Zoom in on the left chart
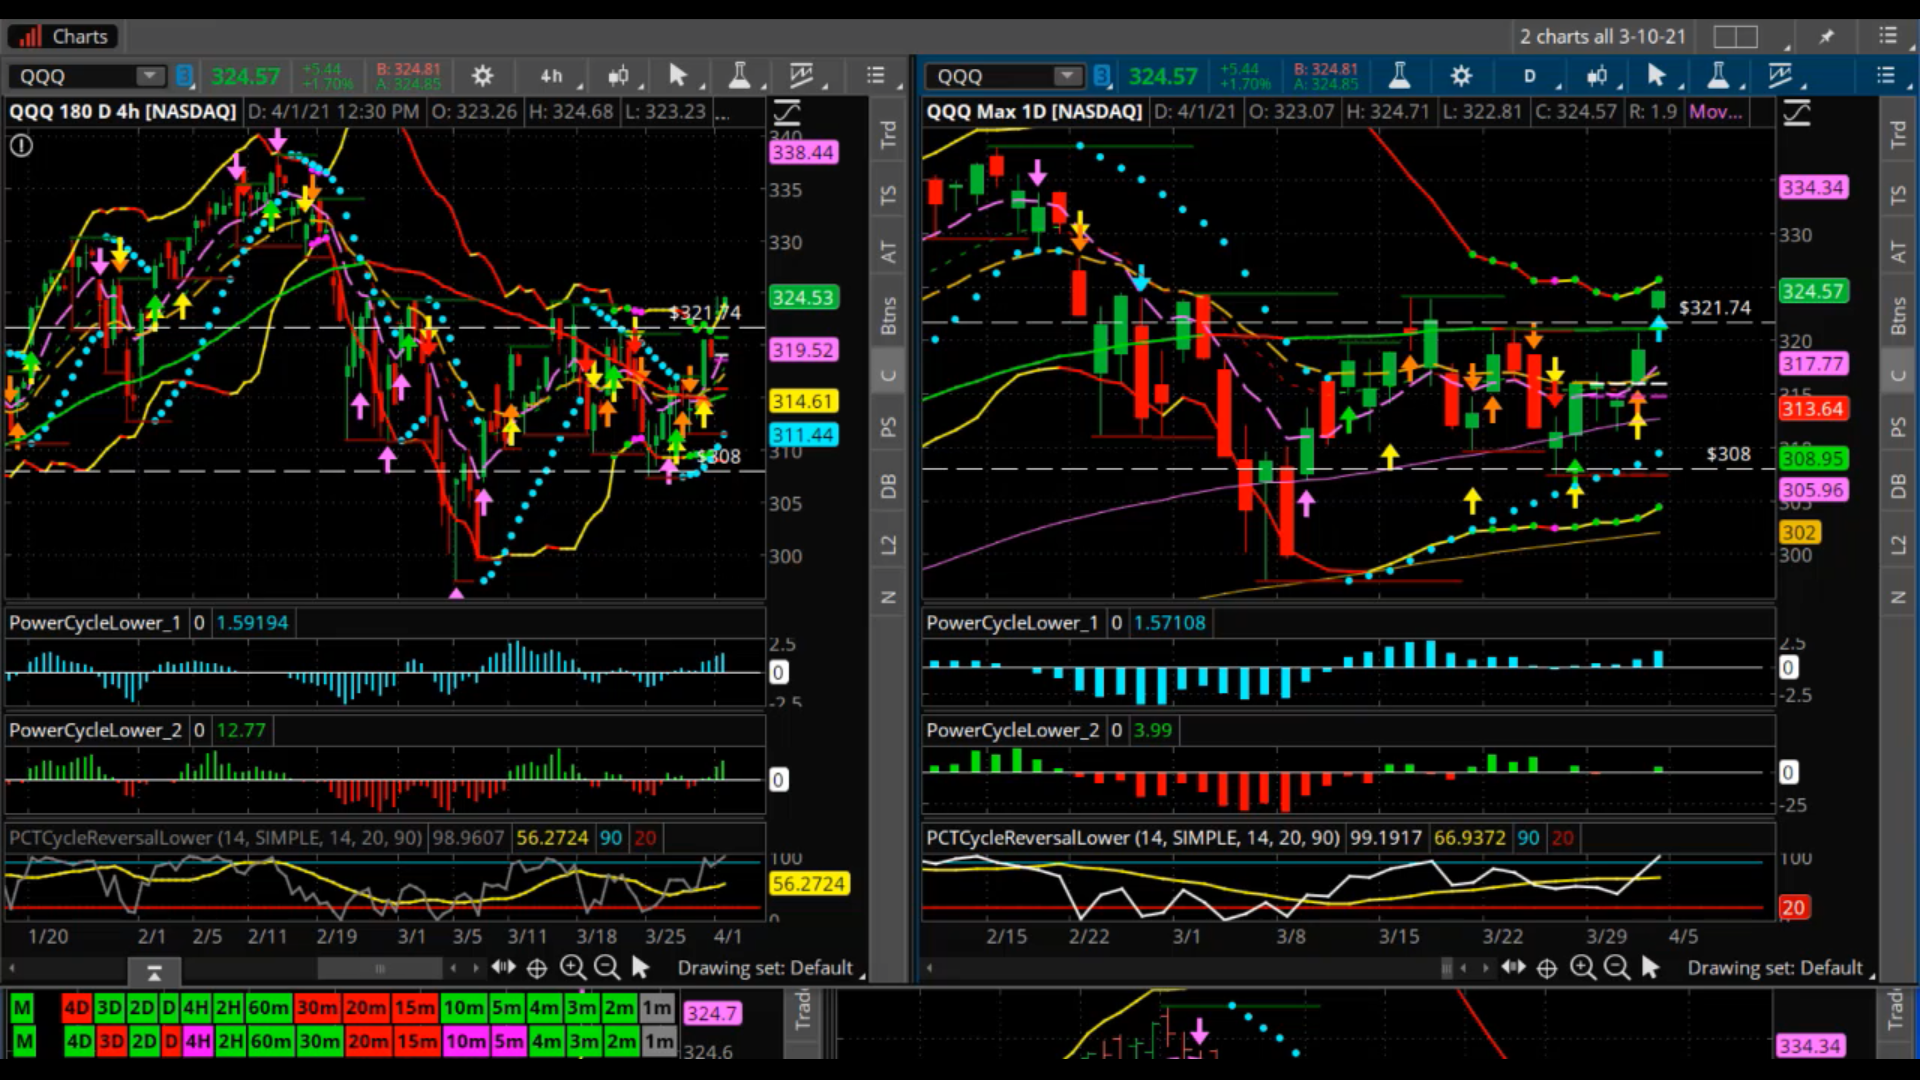The height and width of the screenshot is (1080, 1920). coord(572,967)
